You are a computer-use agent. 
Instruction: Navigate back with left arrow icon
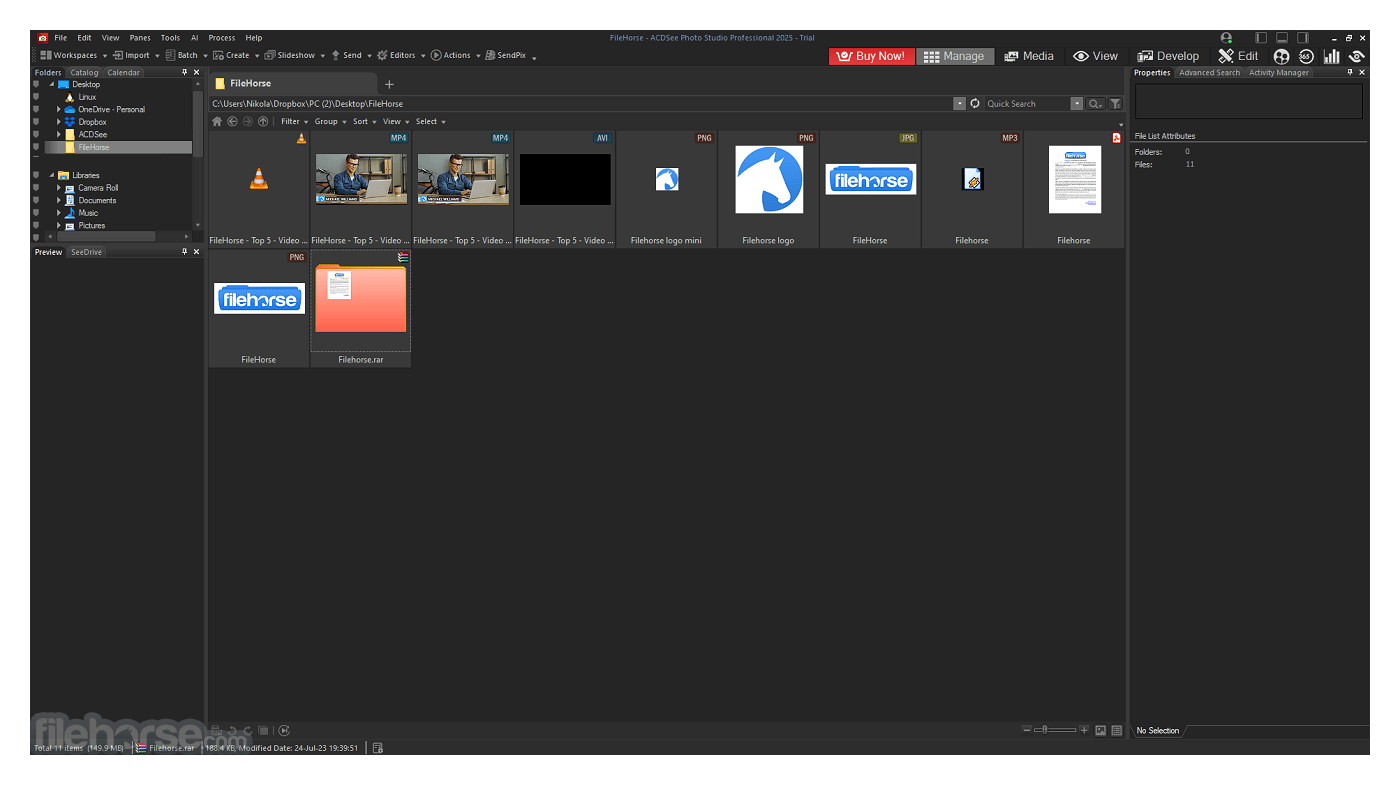click(x=232, y=121)
